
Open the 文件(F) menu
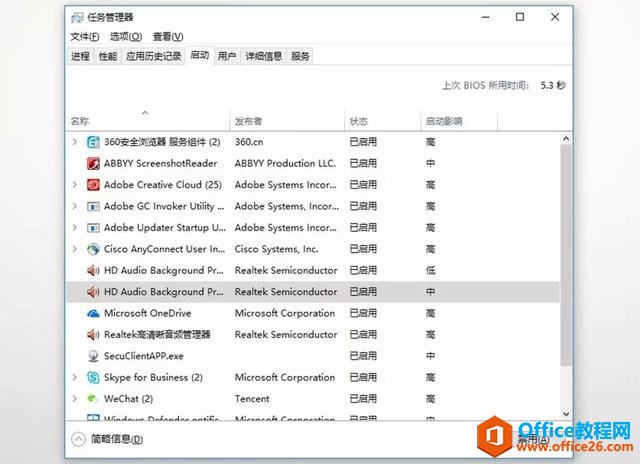pos(84,37)
